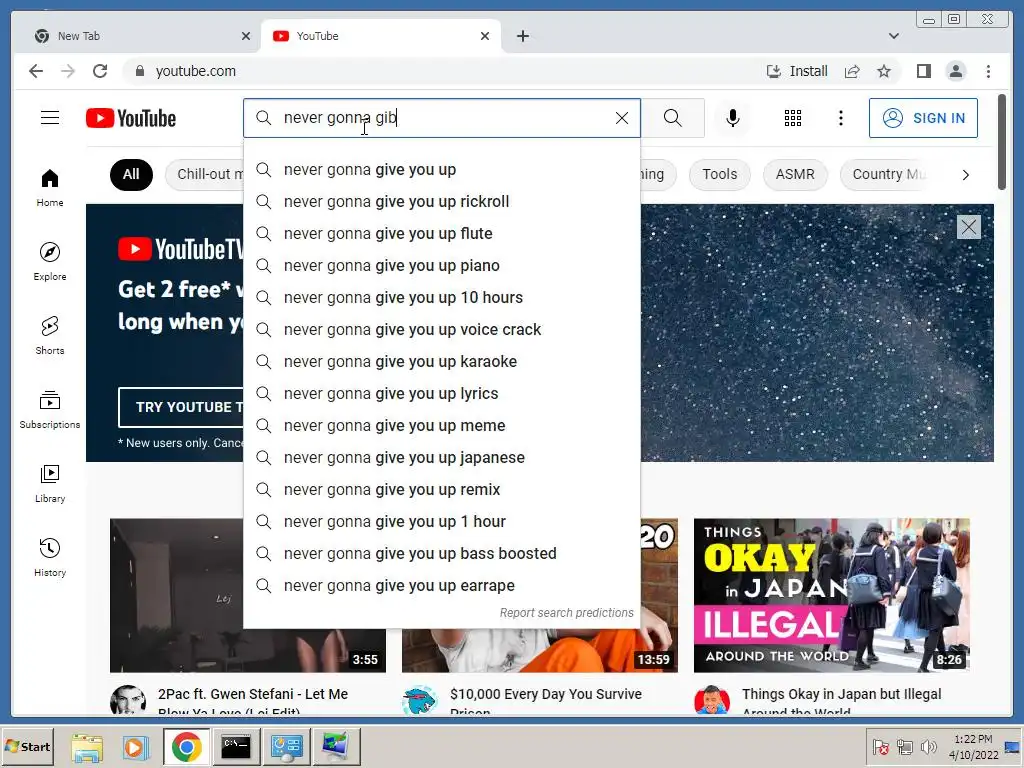The image size is (1024, 768).
Task: Open Subscriptions in the sidebar
Action: [50, 409]
